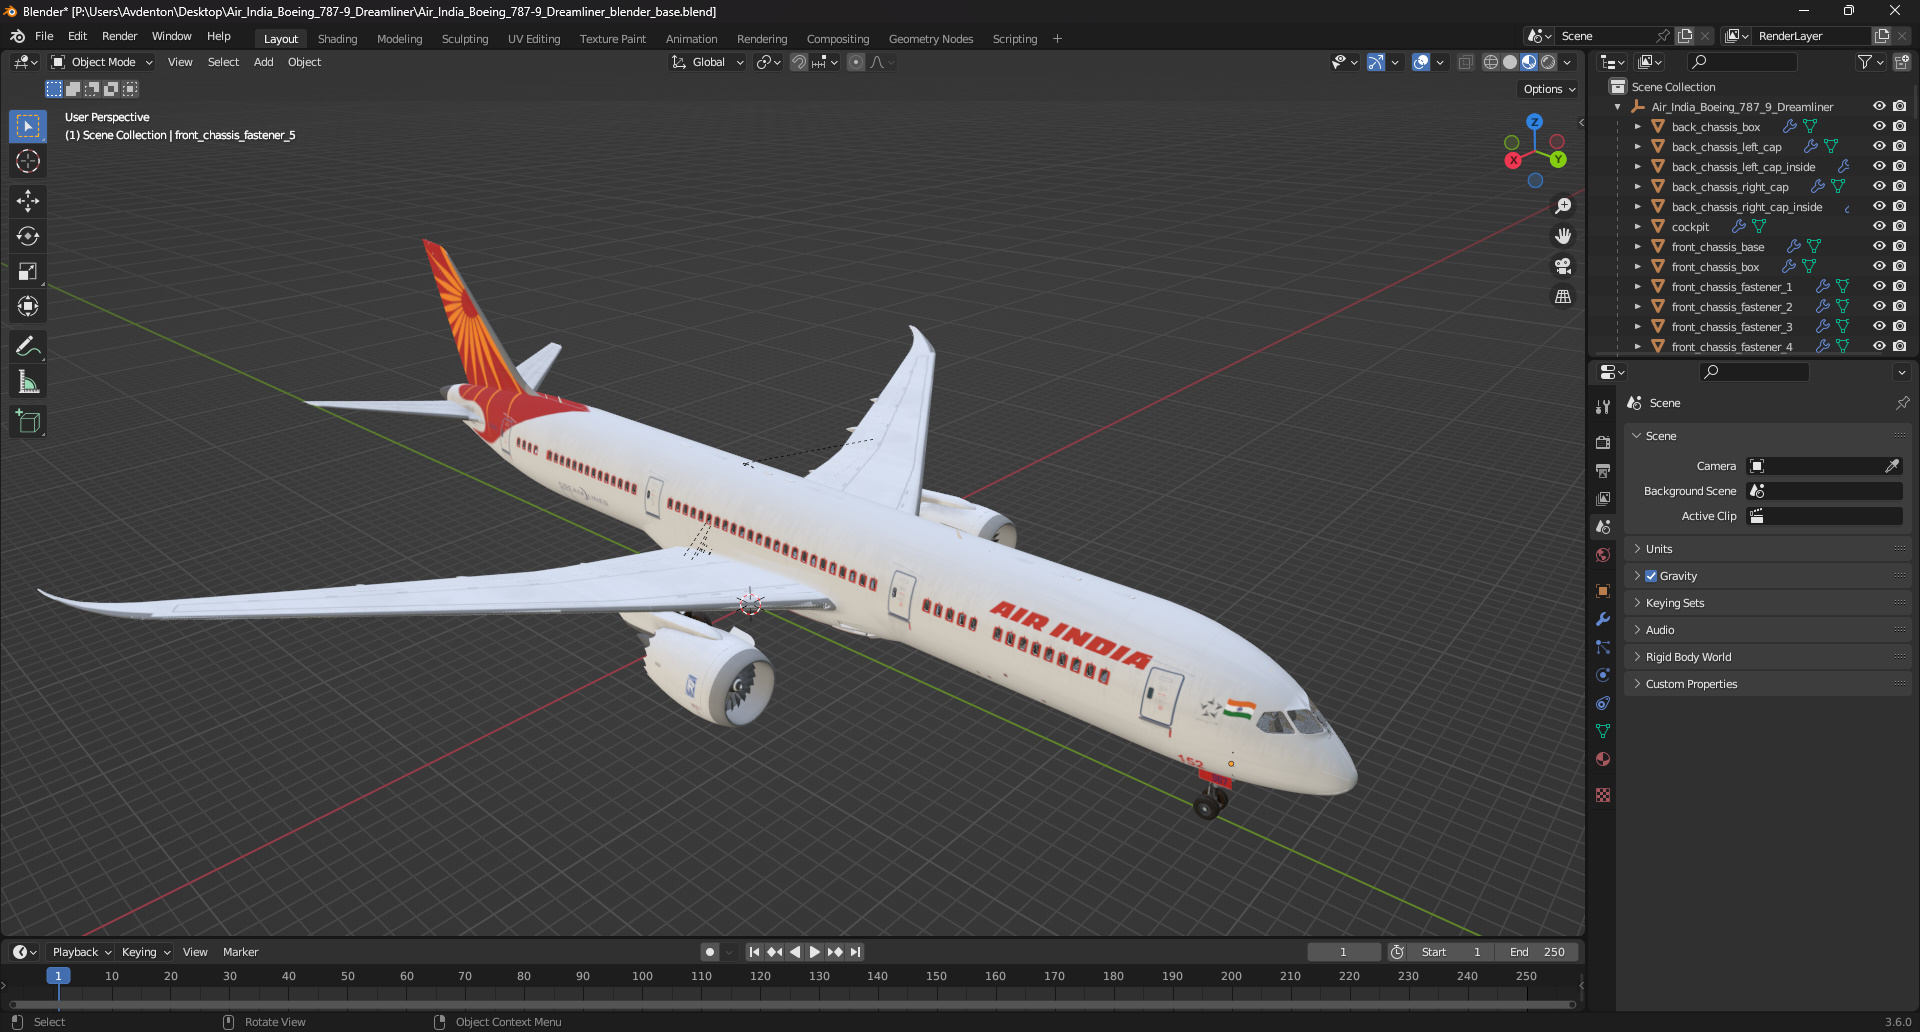1920x1032 pixels.
Task: Choose the Annotate tool
Action: 28,347
